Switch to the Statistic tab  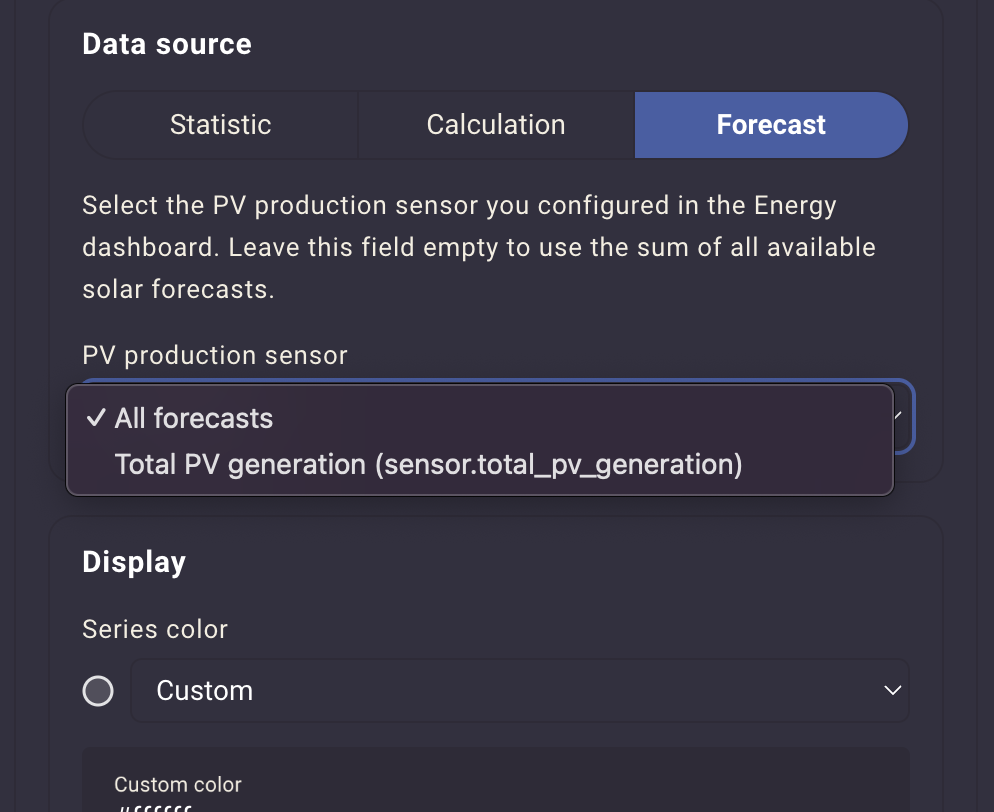pos(220,125)
